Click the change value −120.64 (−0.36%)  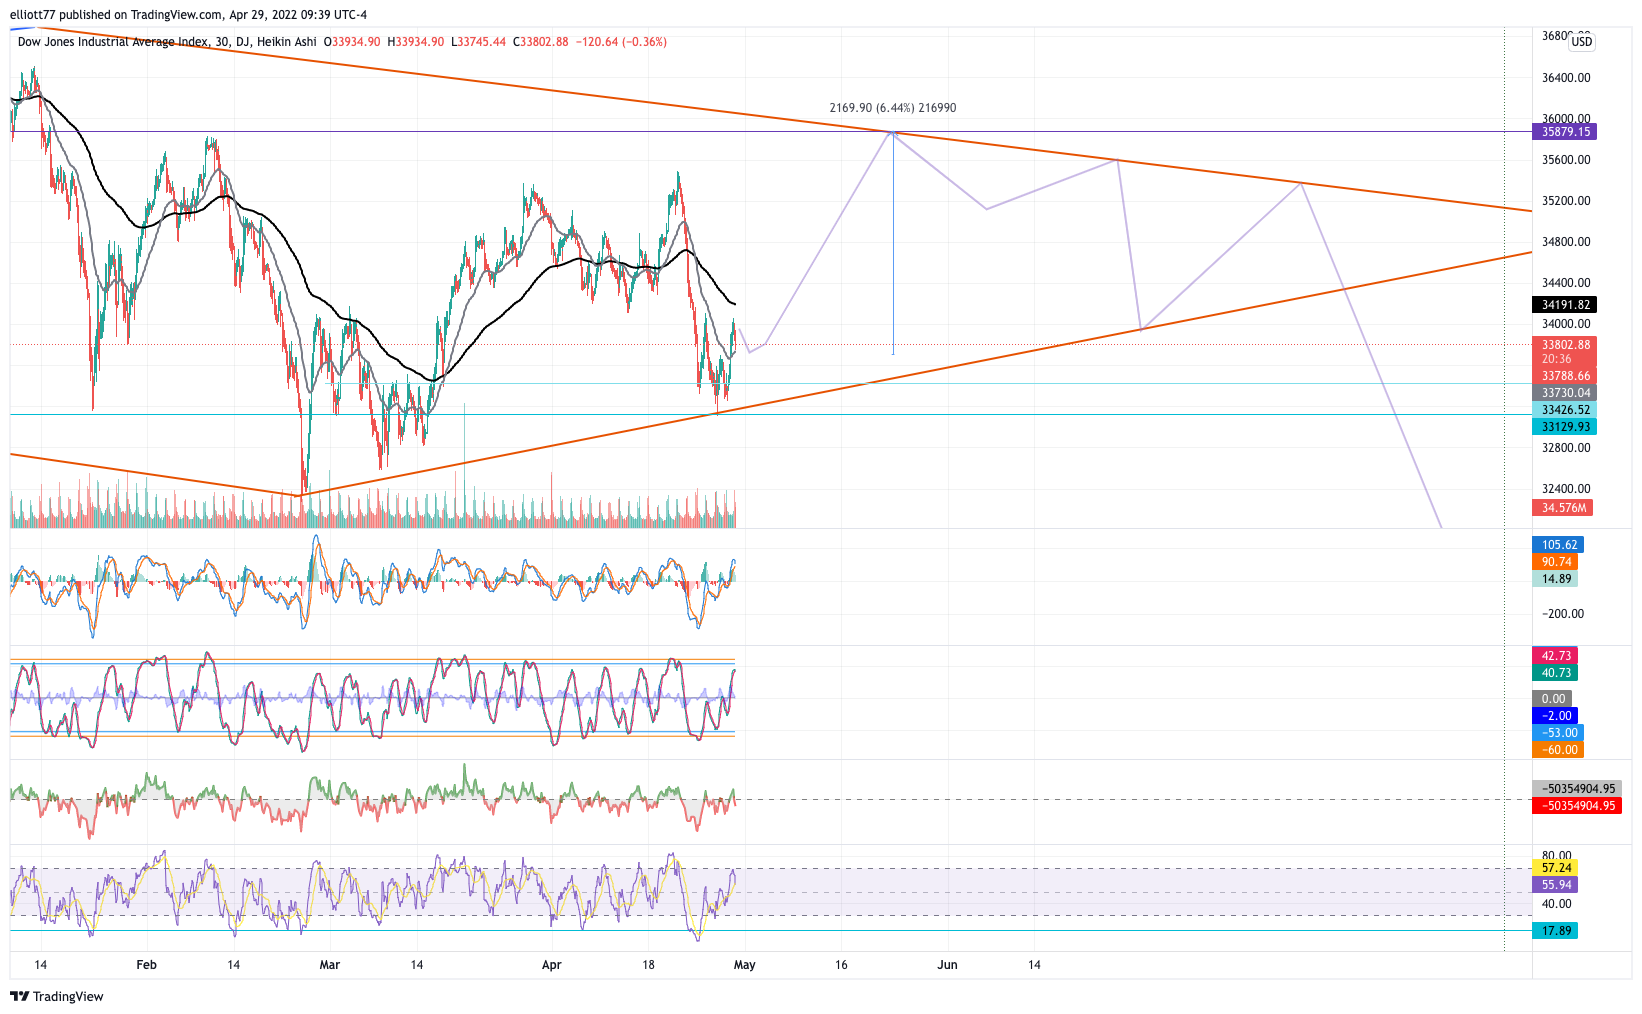tap(621, 42)
